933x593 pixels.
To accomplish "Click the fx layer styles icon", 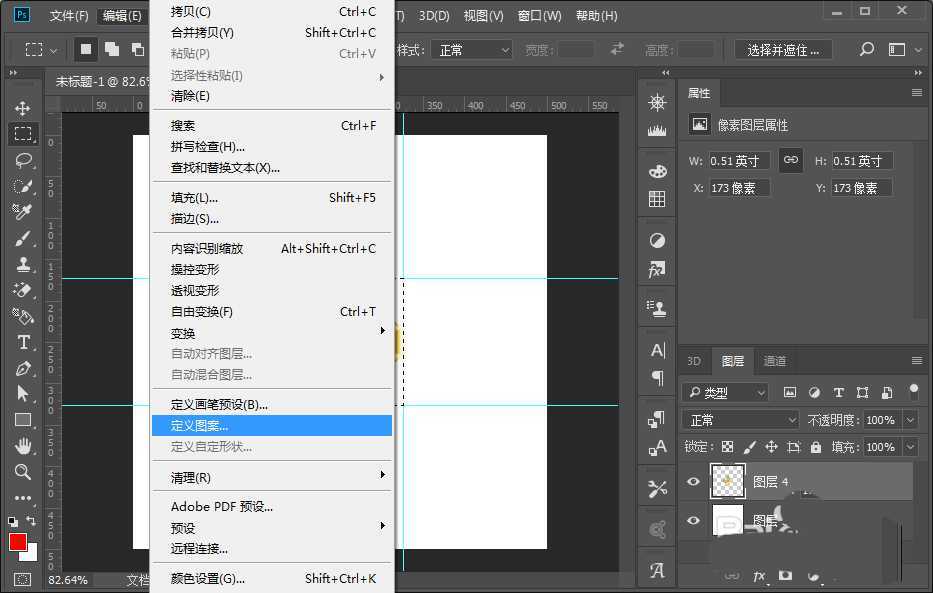I will click(x=758, y=577).
